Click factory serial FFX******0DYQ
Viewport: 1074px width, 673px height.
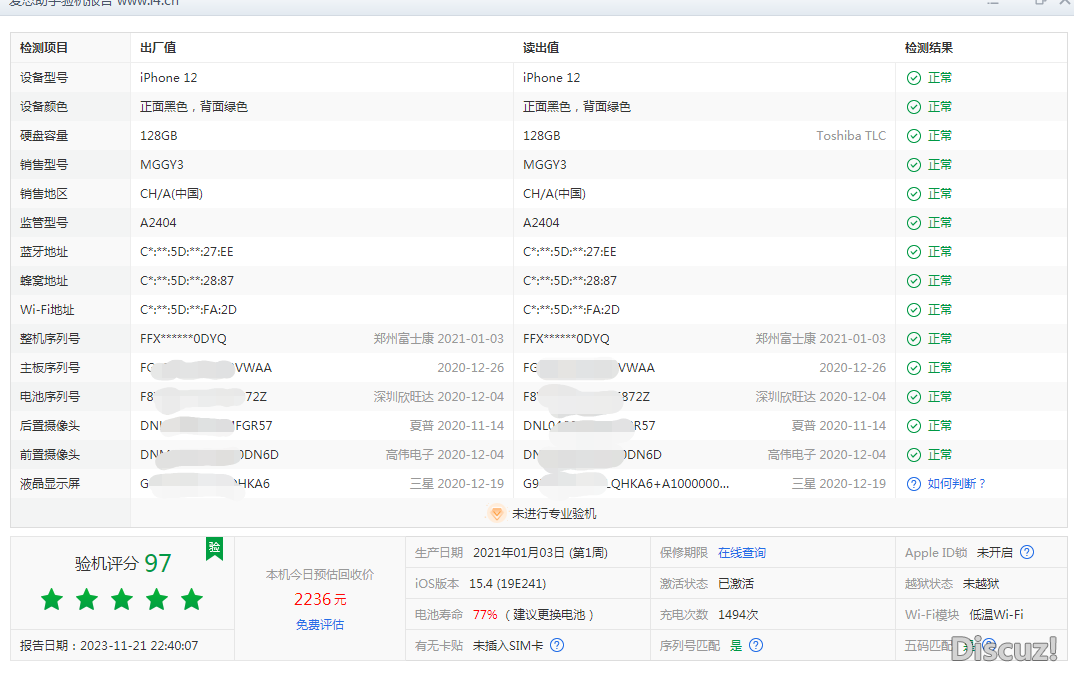coord(183,339)
